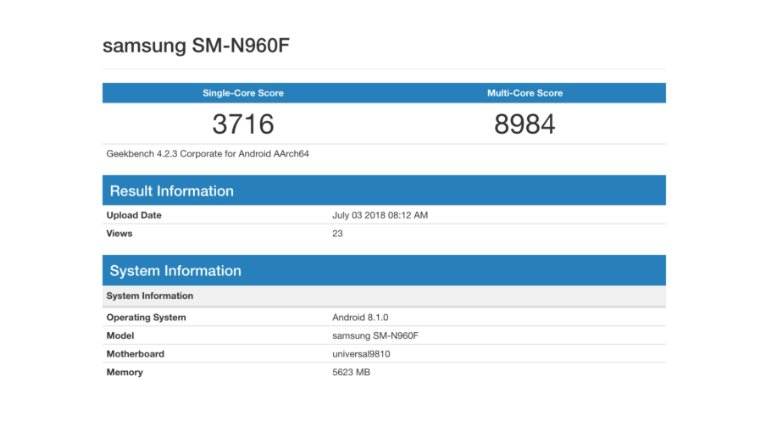Select the Geekbench 4.2.3 Corporate version line
The width and height of the screenshot is (770, 434).
(208, 154)
